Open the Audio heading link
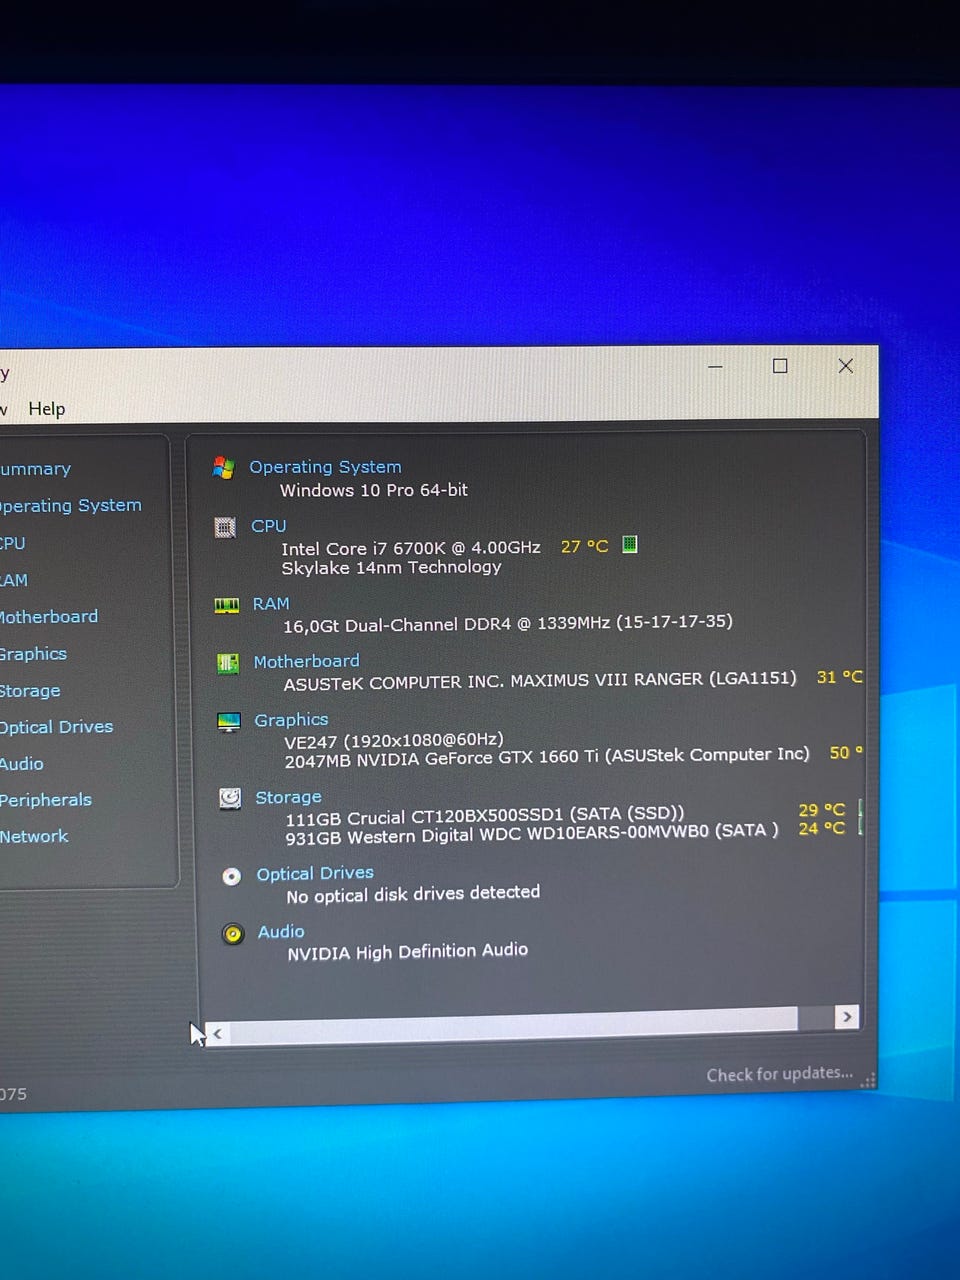This screenshot has width=960, height=1280. [281, 932]
